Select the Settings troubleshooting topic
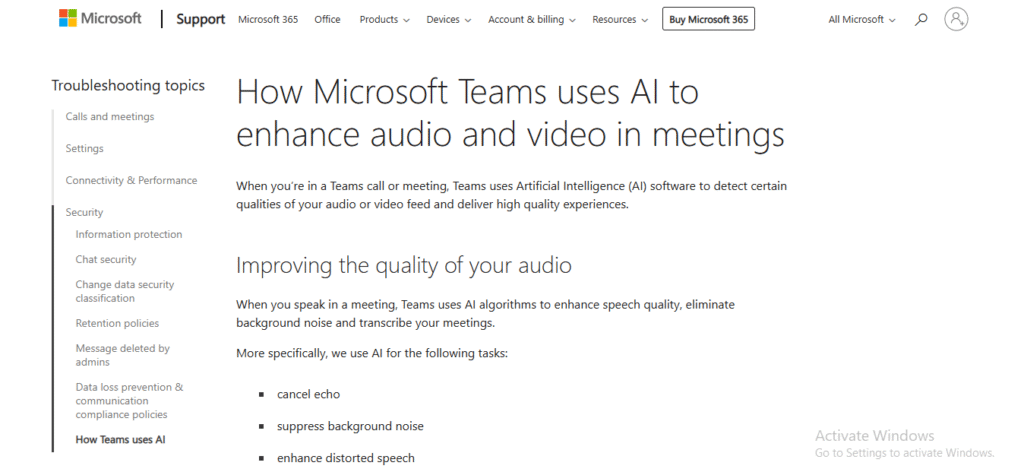Viewport: 1024px width, 472px height. point(84,149)
